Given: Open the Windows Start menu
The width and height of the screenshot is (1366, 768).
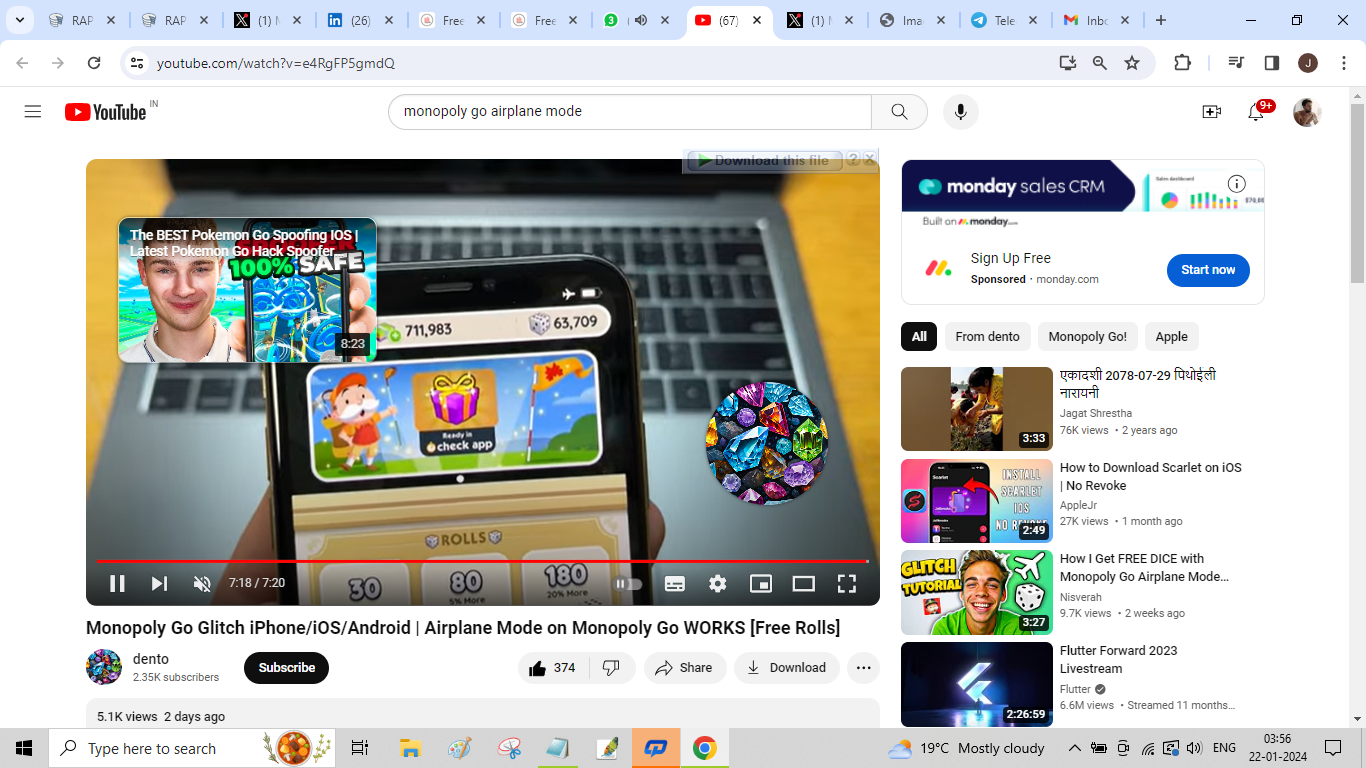Looking at the screenshot, I should (24, 748).
